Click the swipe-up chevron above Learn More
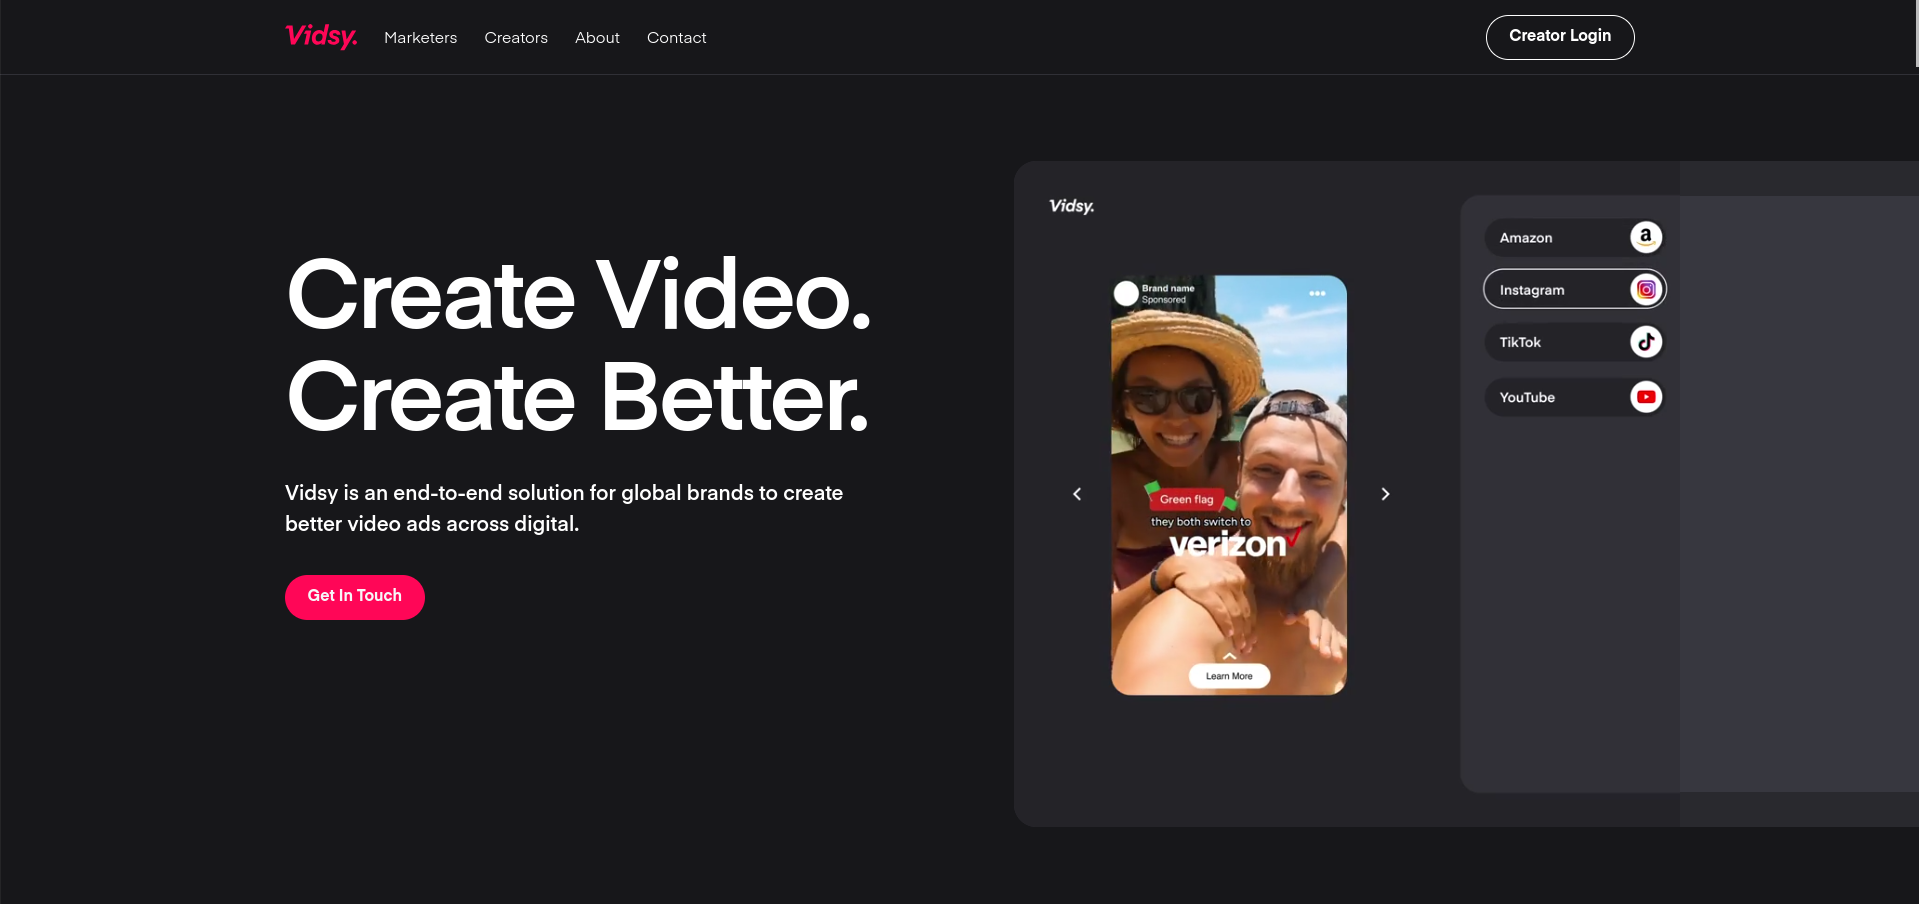Image resolution: width=1919 pixels, height=904 pixels. pos(1229,656)
